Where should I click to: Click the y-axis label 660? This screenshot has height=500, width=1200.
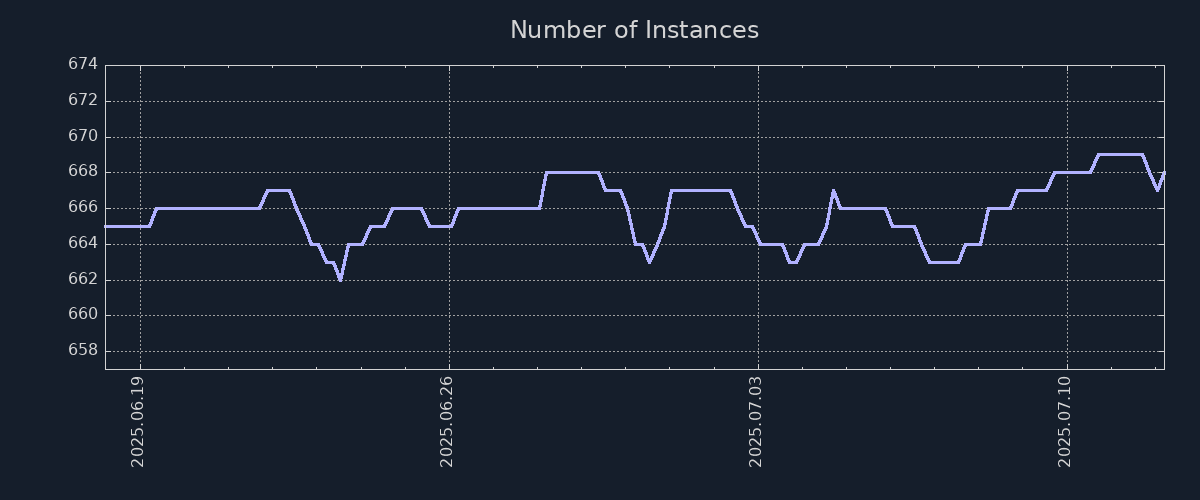point(83,315)
